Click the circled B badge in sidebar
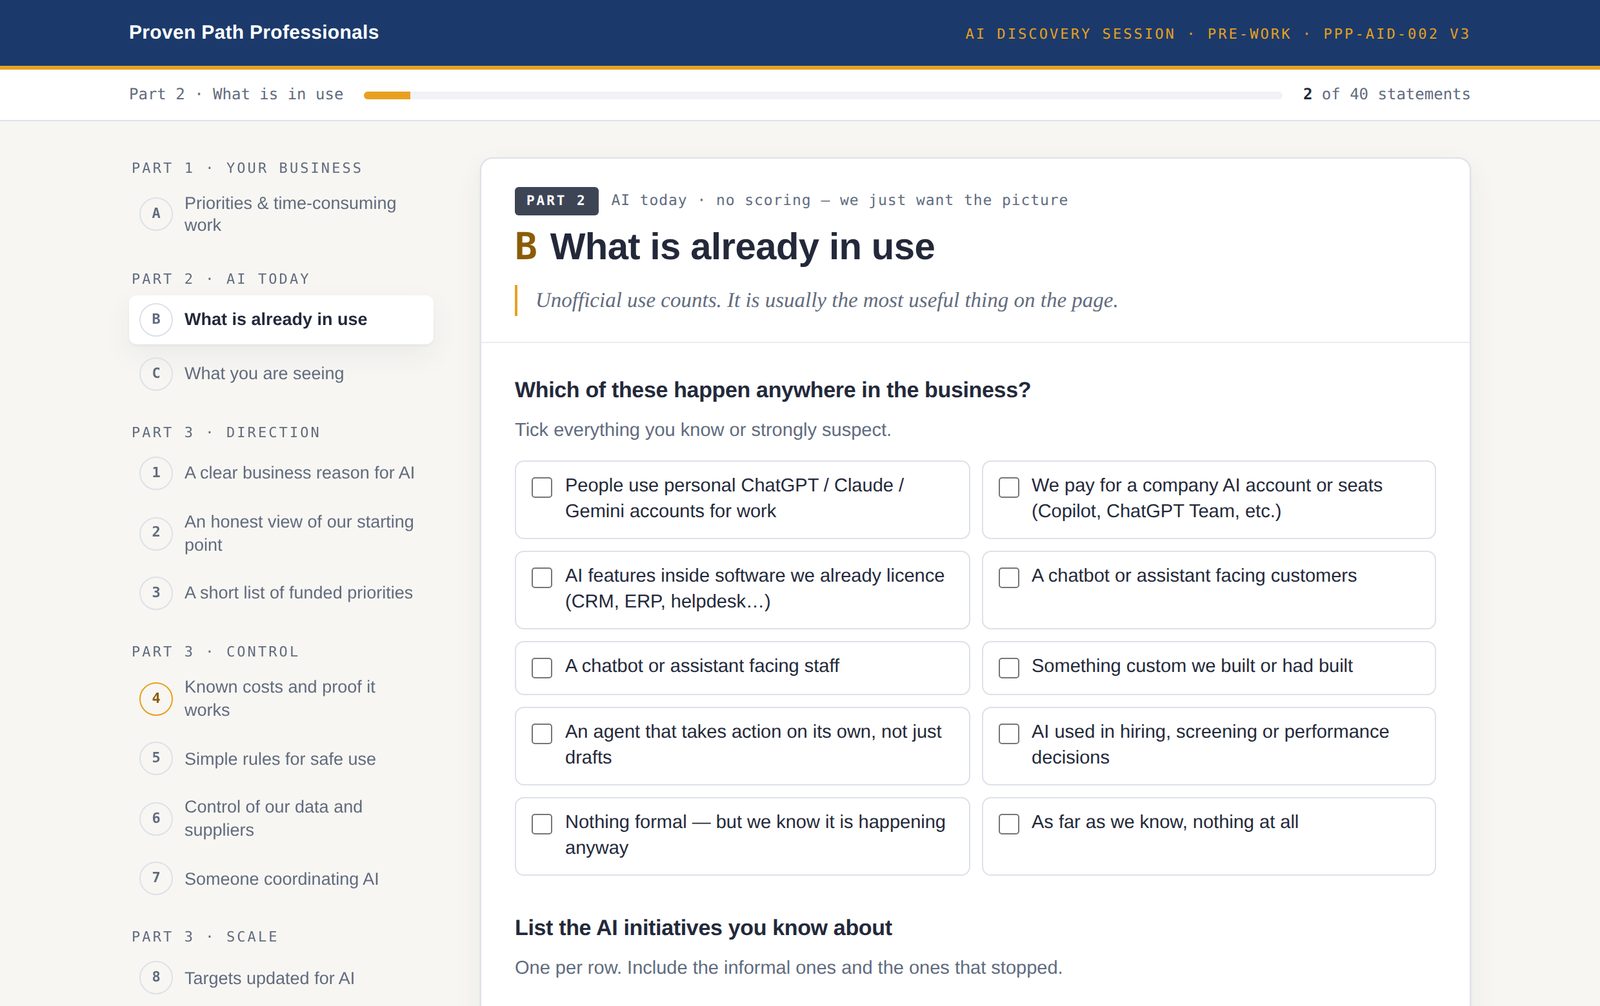The image size is (1600, 1006). pos(156,319)
